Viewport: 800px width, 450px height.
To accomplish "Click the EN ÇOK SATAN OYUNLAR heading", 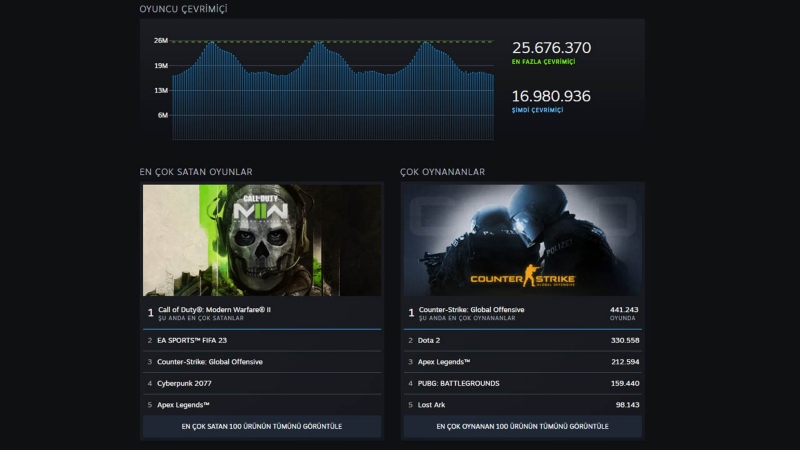I will (196, 172).
